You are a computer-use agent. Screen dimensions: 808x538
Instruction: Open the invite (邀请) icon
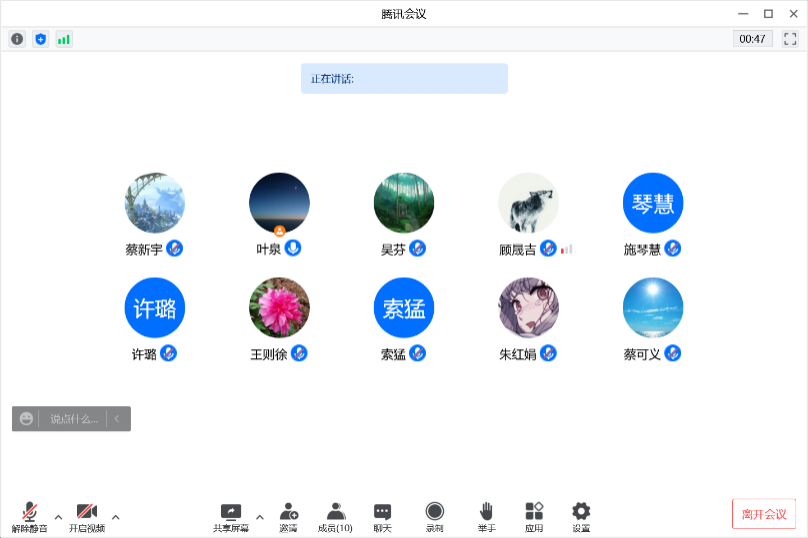pyautogui.click(x=289, y=516)
